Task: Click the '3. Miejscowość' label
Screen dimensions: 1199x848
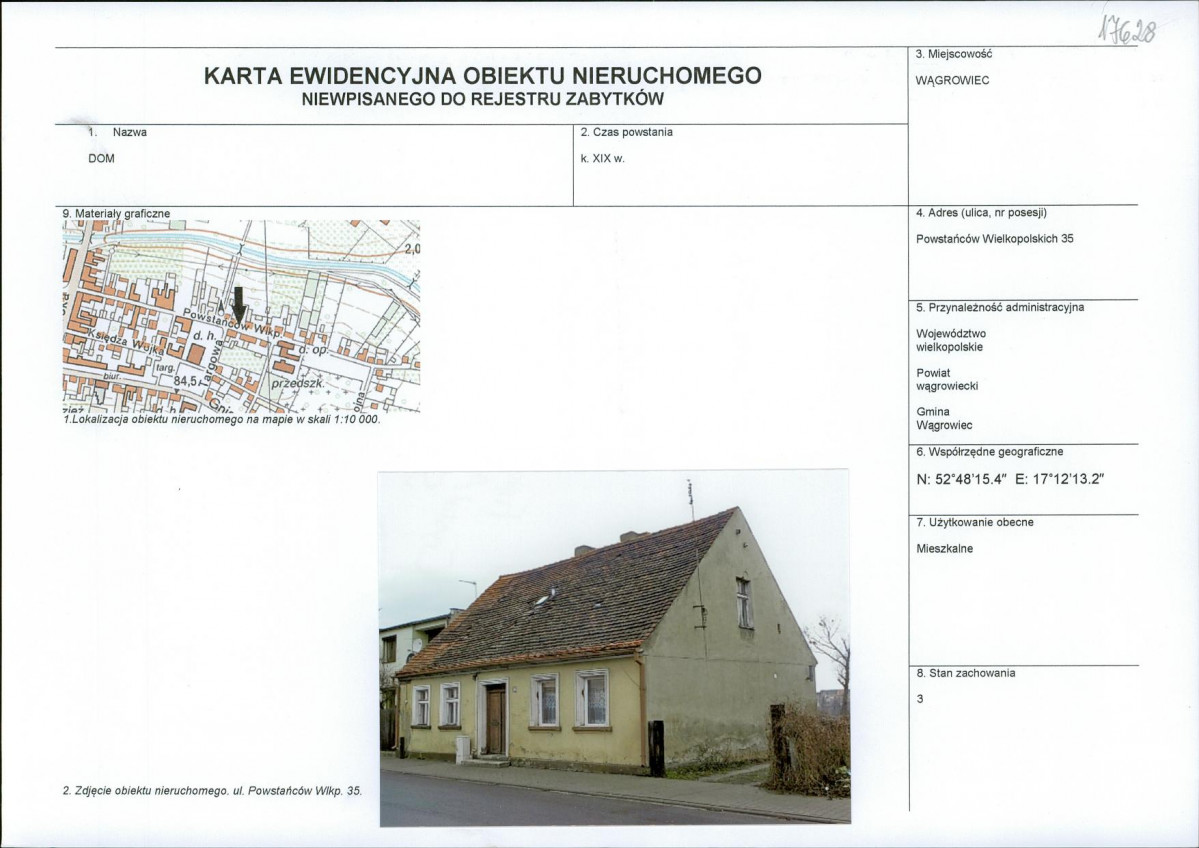Action: (954, 54)
